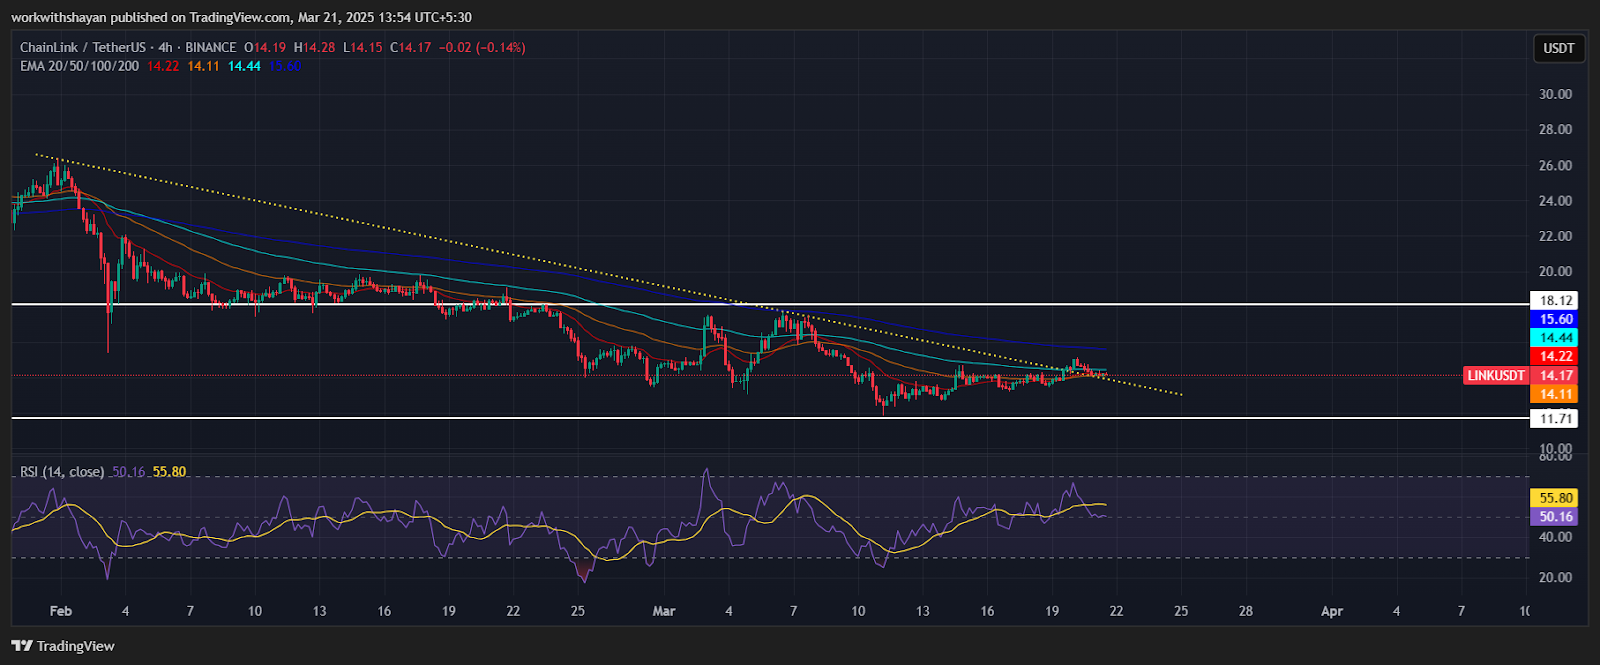Click the red 14.22 EMA value in legend

tap(163, 66)
